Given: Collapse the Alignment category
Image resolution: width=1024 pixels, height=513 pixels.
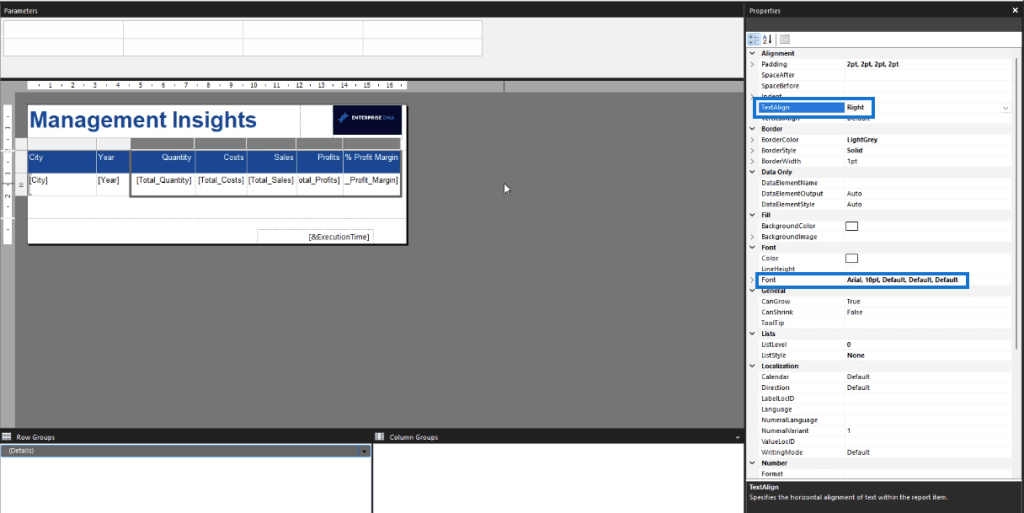Looking at the screenshot, I should pos(752,54).
